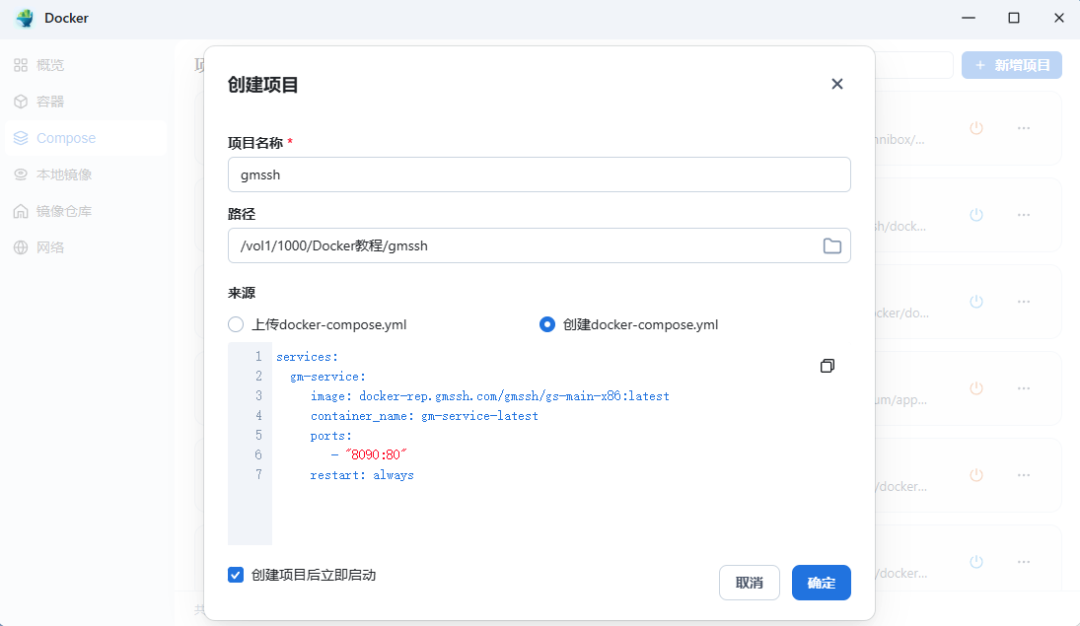Toggle 创建项目后立即启动 checkbox

[x=236, y=575]
